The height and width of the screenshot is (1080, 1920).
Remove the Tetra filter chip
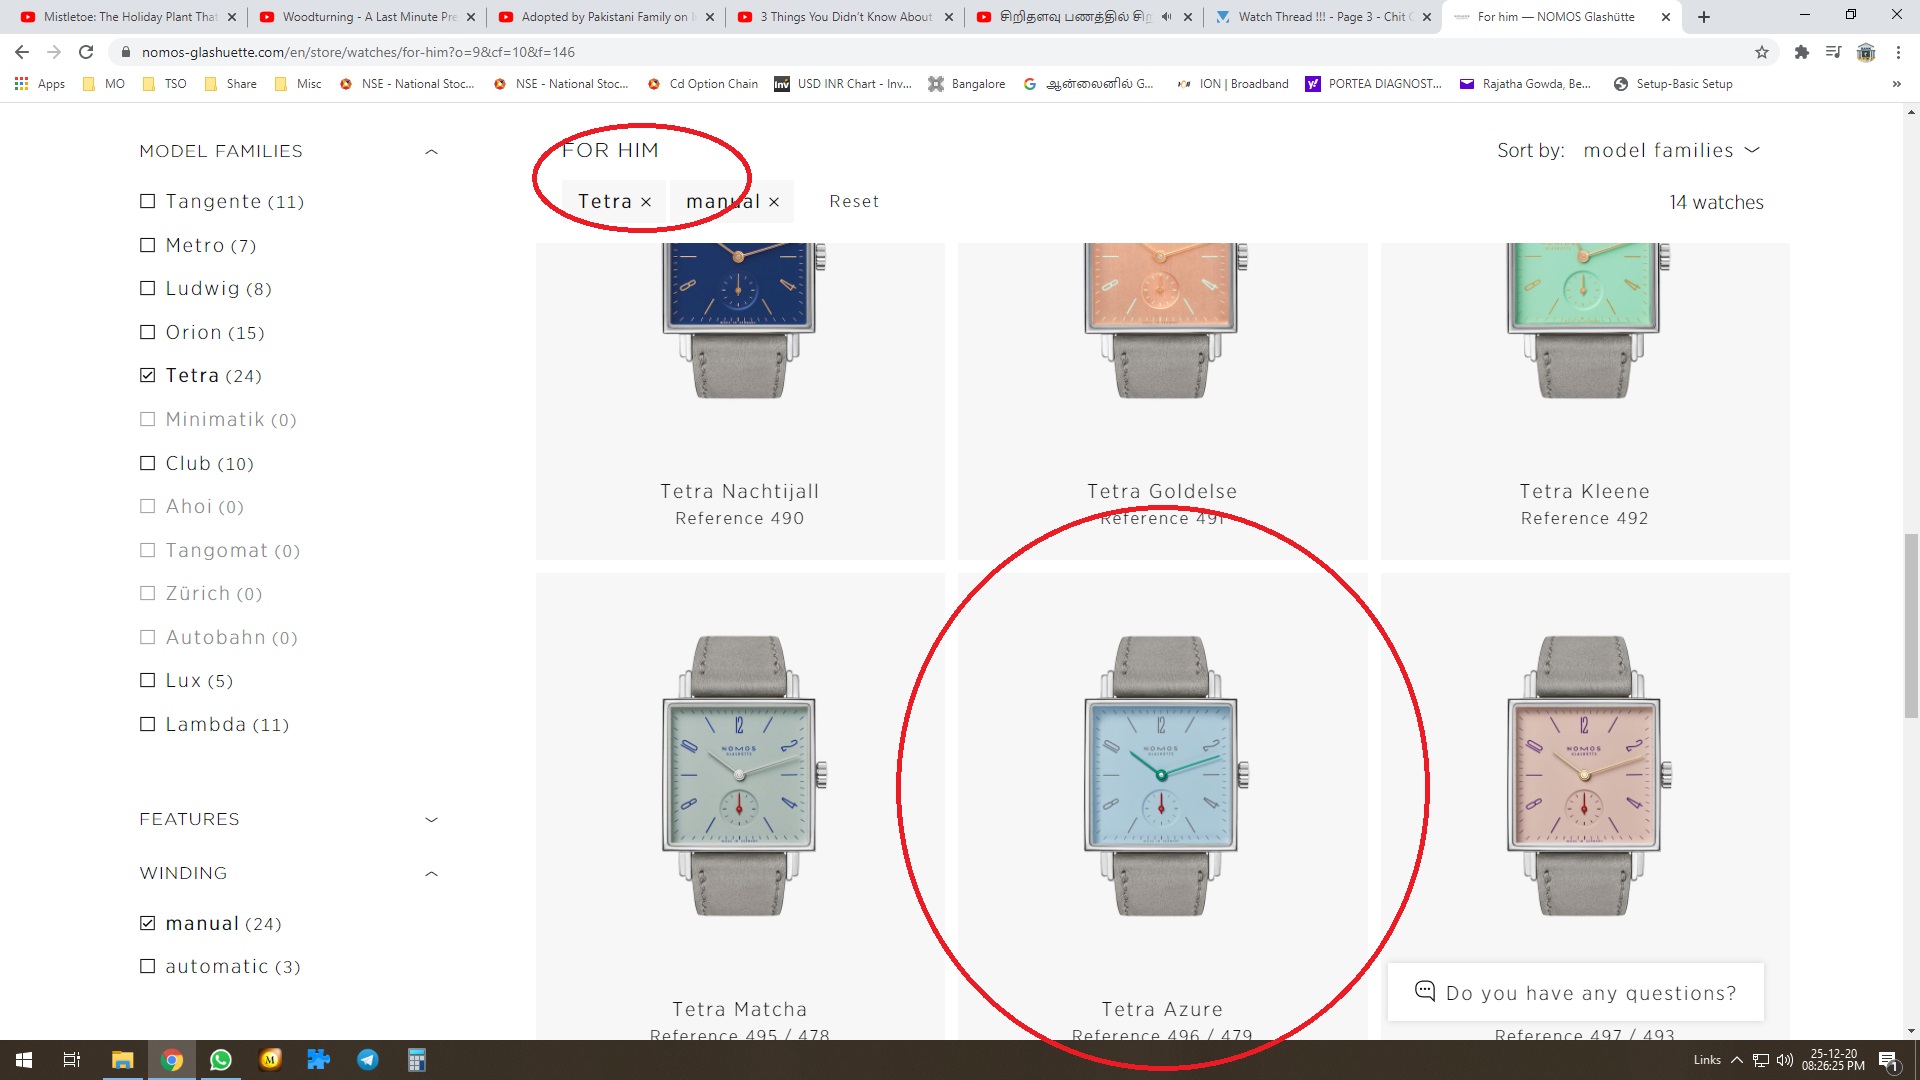(x=646, y=202)
